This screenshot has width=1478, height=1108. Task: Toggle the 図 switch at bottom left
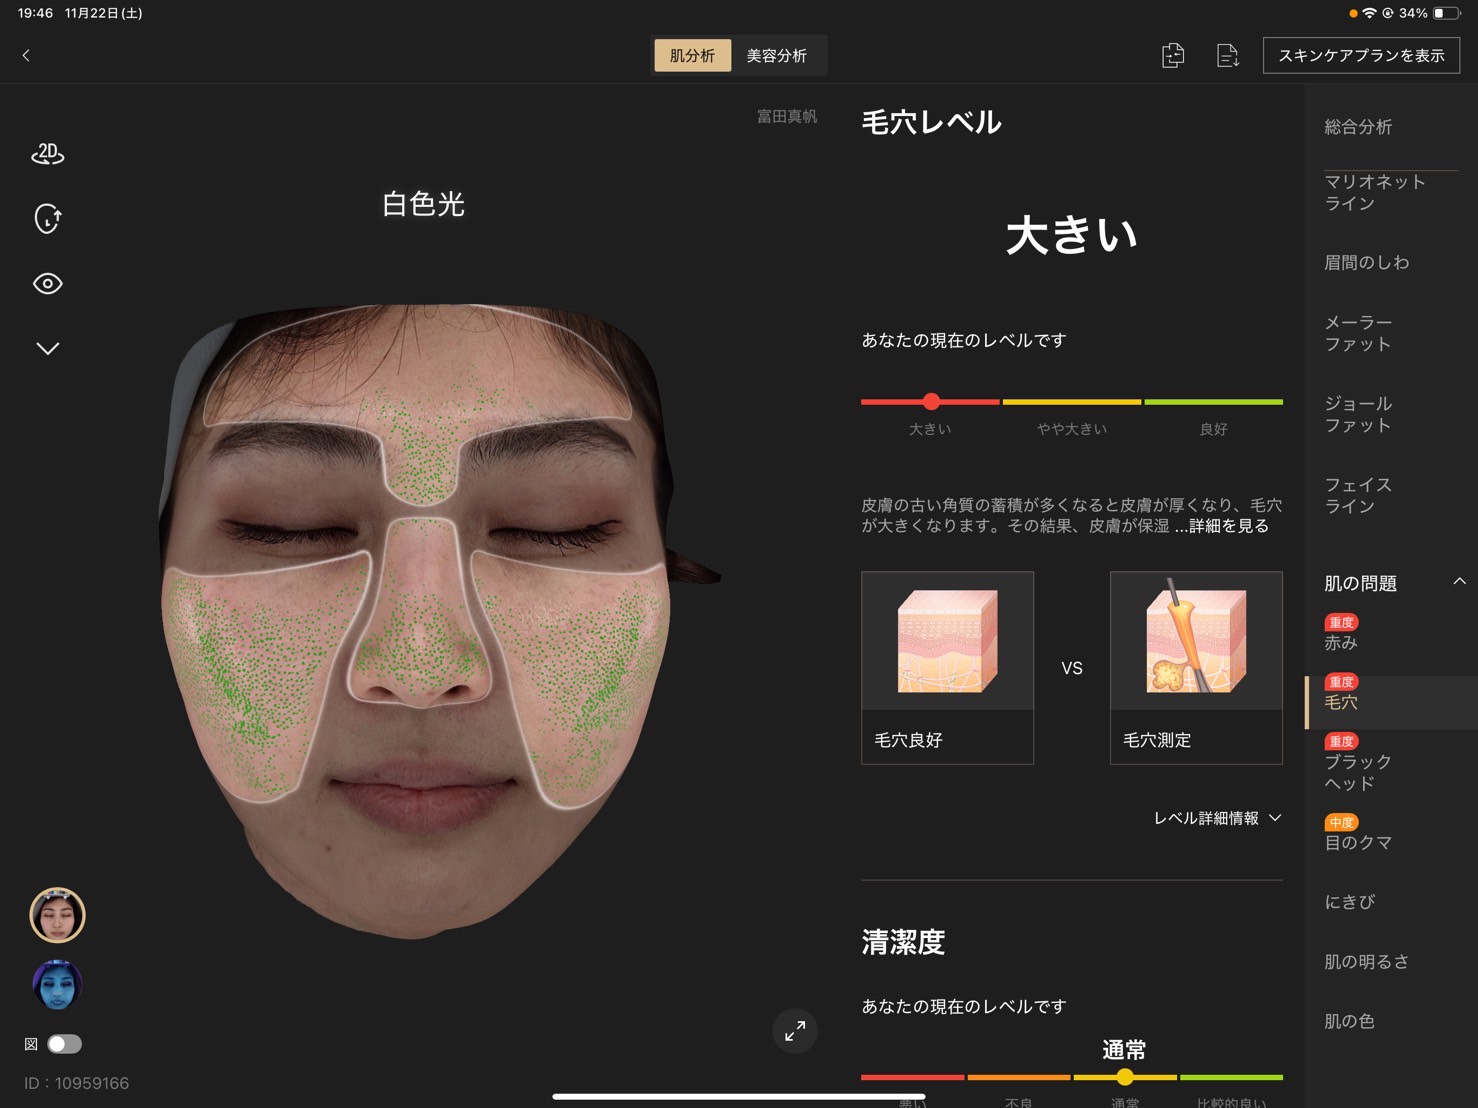coord(64,1043)
